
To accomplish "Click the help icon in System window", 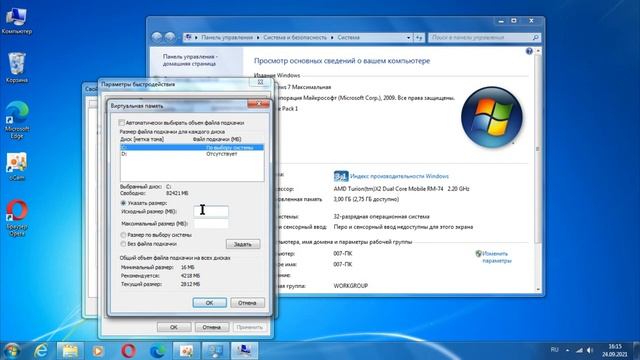I will (529, 51).
